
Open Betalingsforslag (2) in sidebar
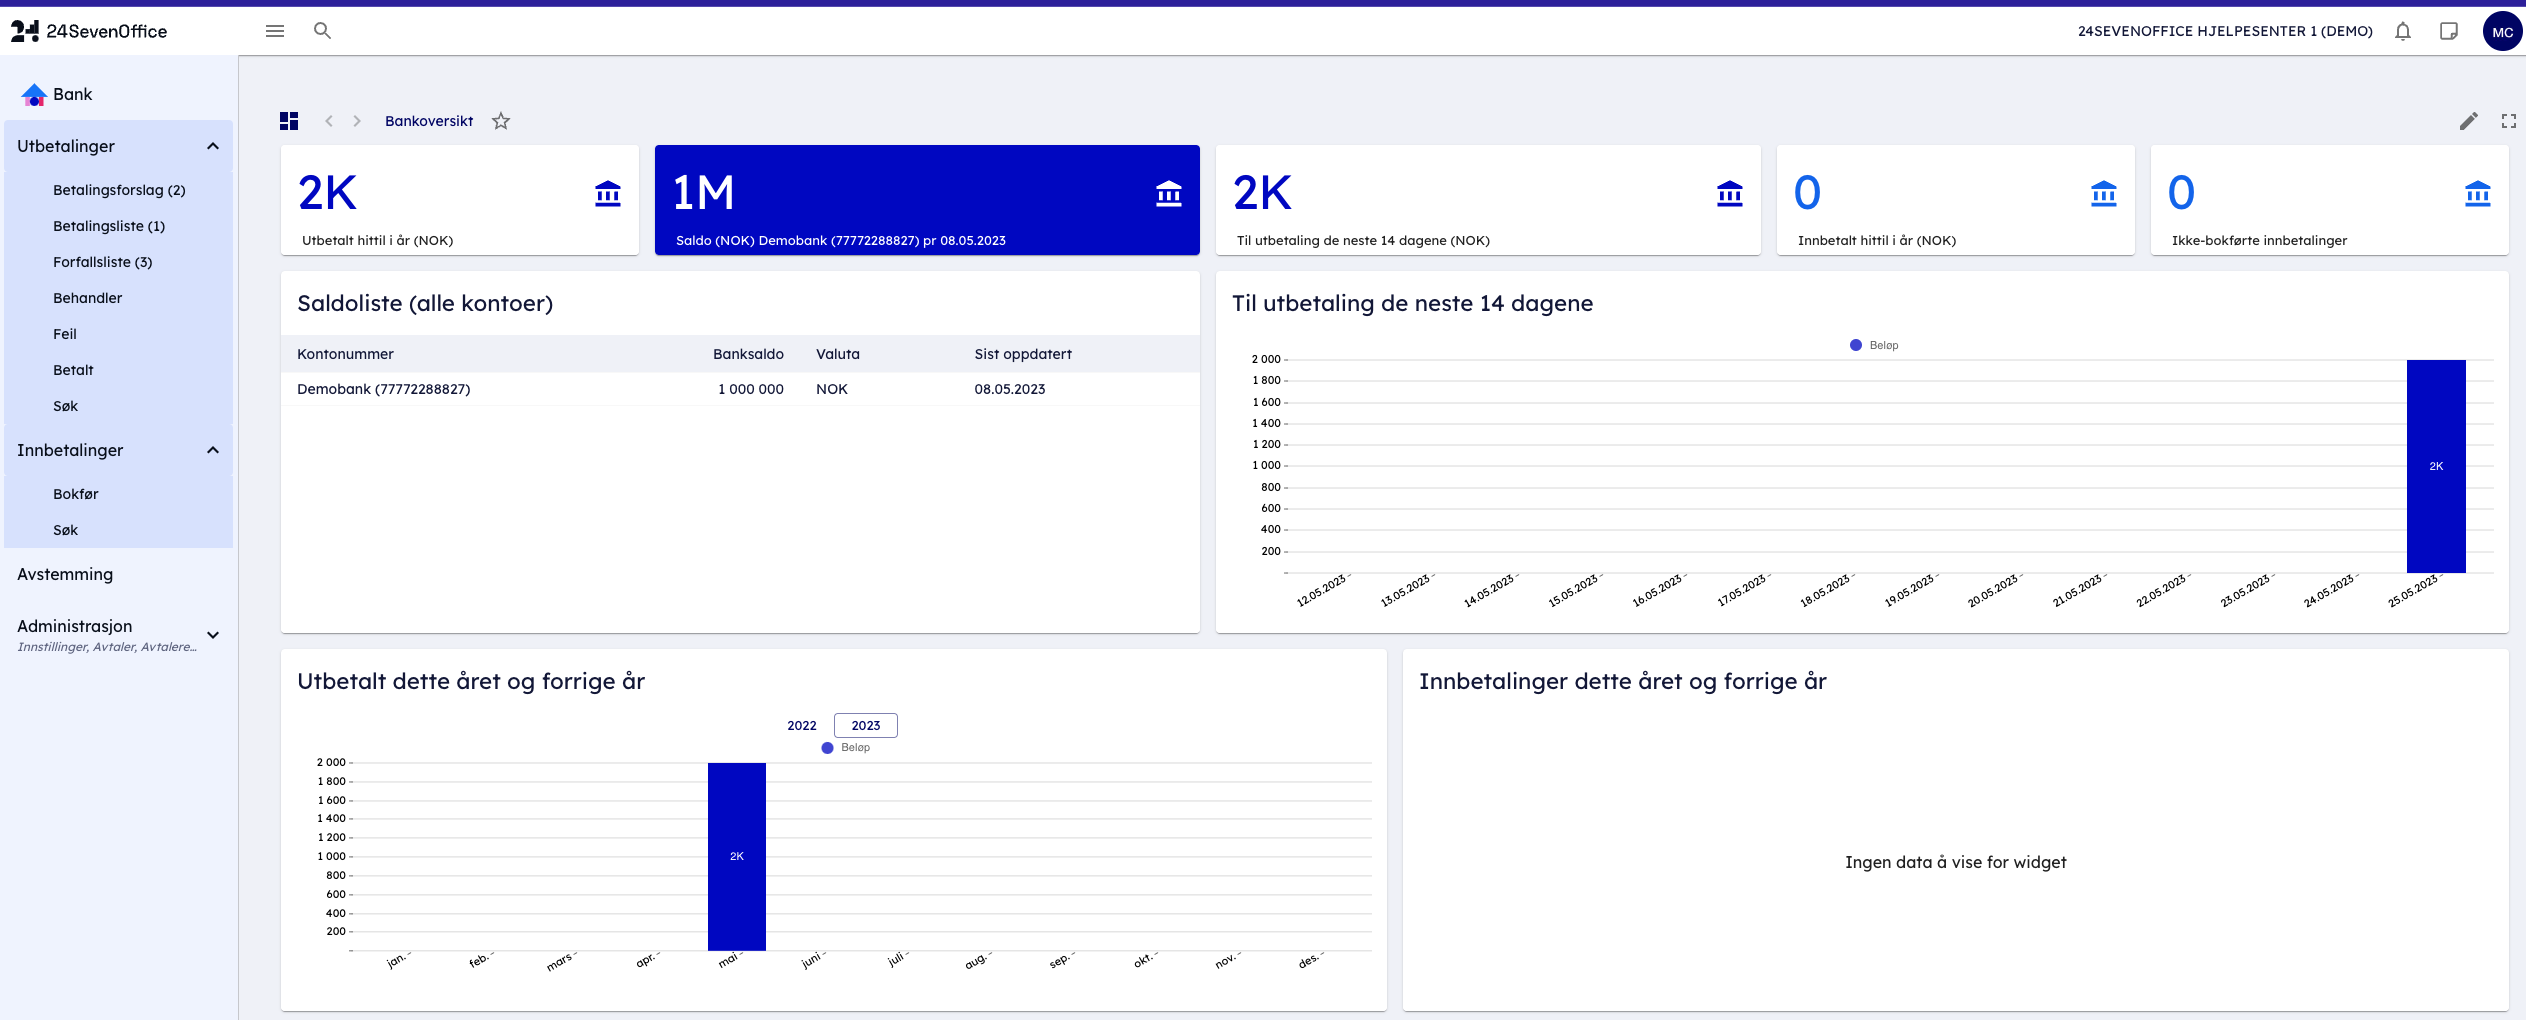pyautogui.click(x=119, y=190)
